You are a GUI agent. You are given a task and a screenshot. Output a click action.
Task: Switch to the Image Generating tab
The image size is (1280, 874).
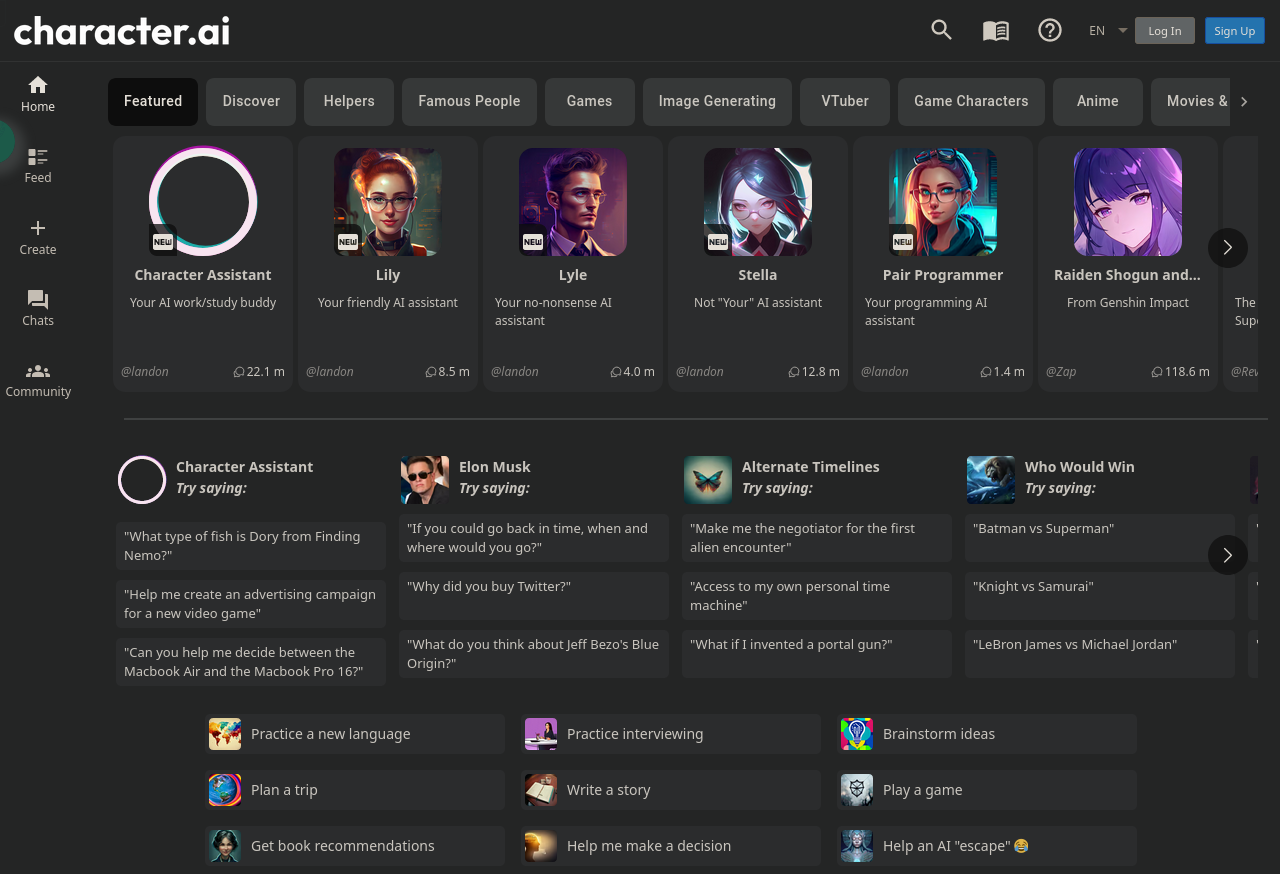(717, 102)
